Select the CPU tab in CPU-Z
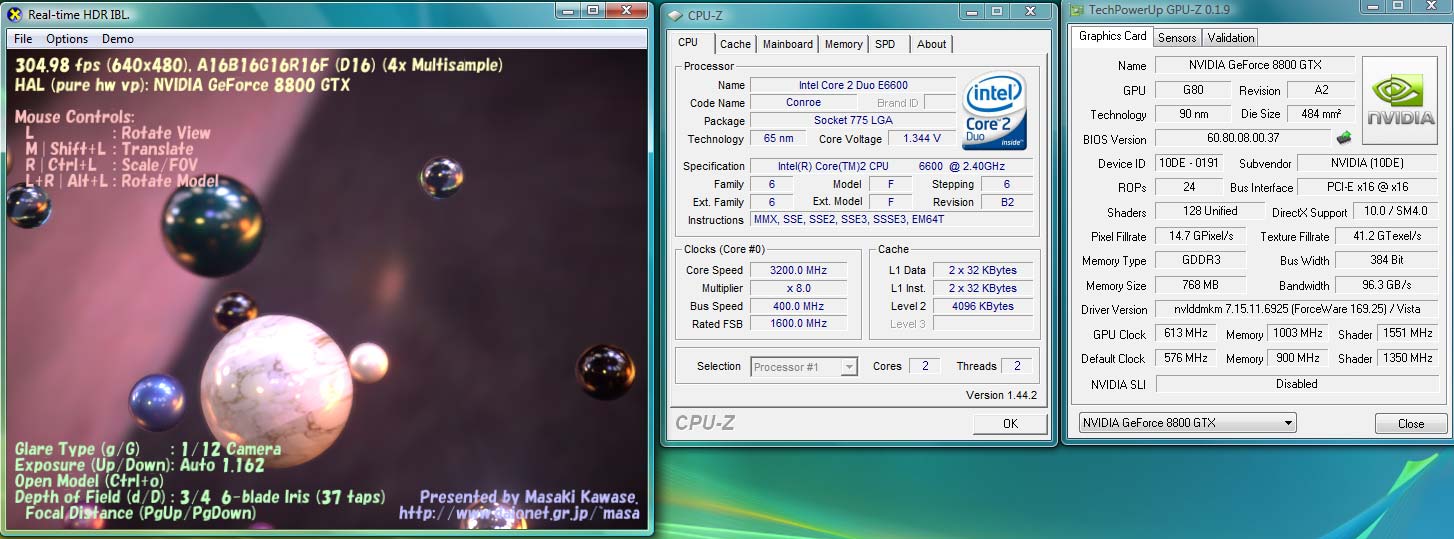Screen dimensions: 1454x539 688,43
